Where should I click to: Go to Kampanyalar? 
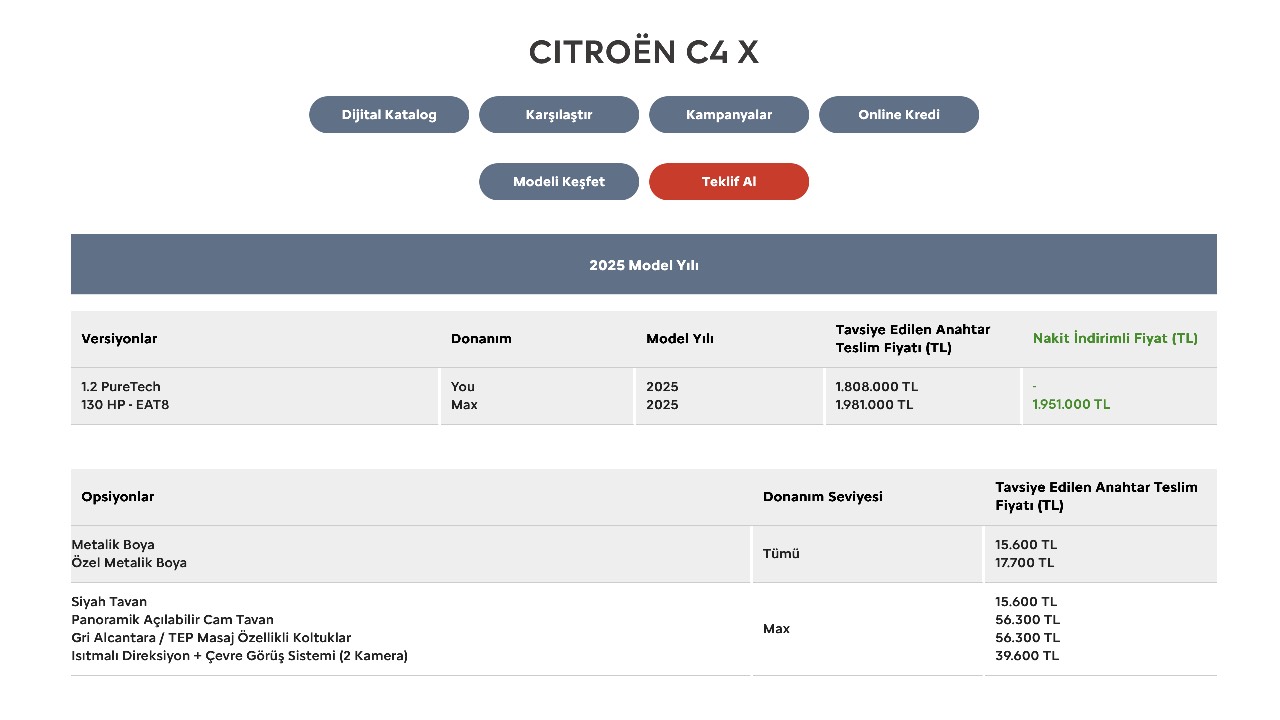click(729, 115)
